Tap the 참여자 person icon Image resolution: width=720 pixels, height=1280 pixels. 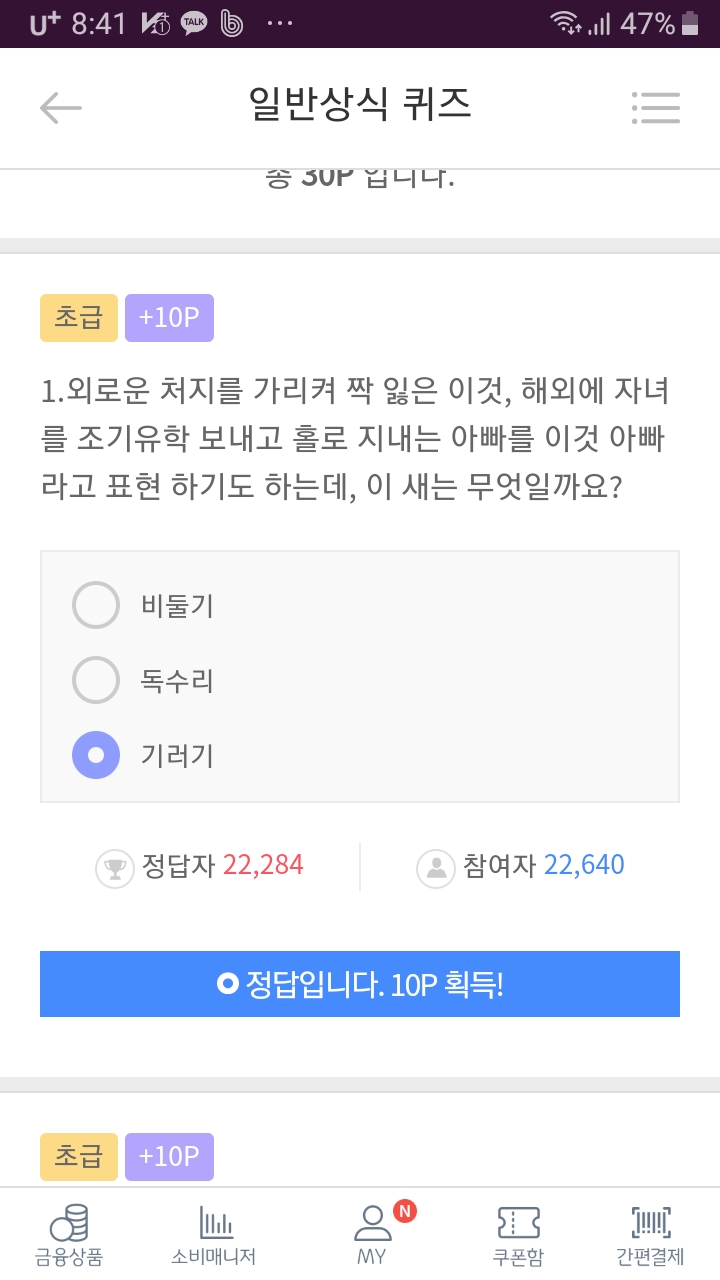pos(436,867)
